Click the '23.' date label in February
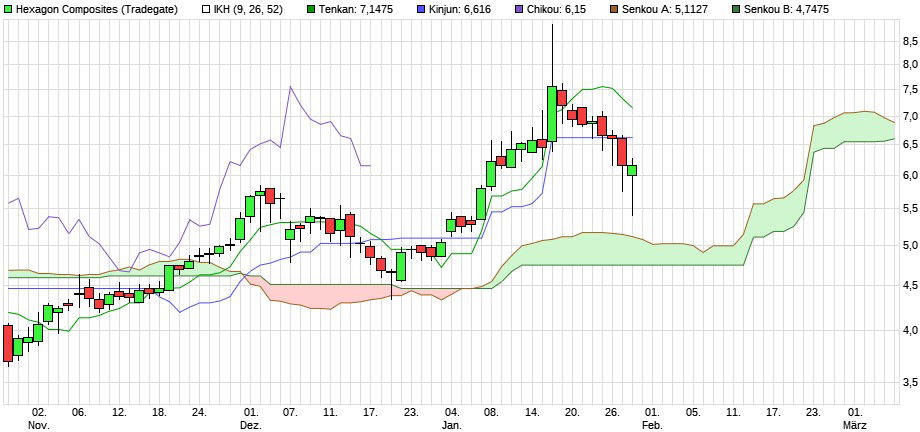The height and width of the screenshot is (432, 920). [x=814, y=412]
